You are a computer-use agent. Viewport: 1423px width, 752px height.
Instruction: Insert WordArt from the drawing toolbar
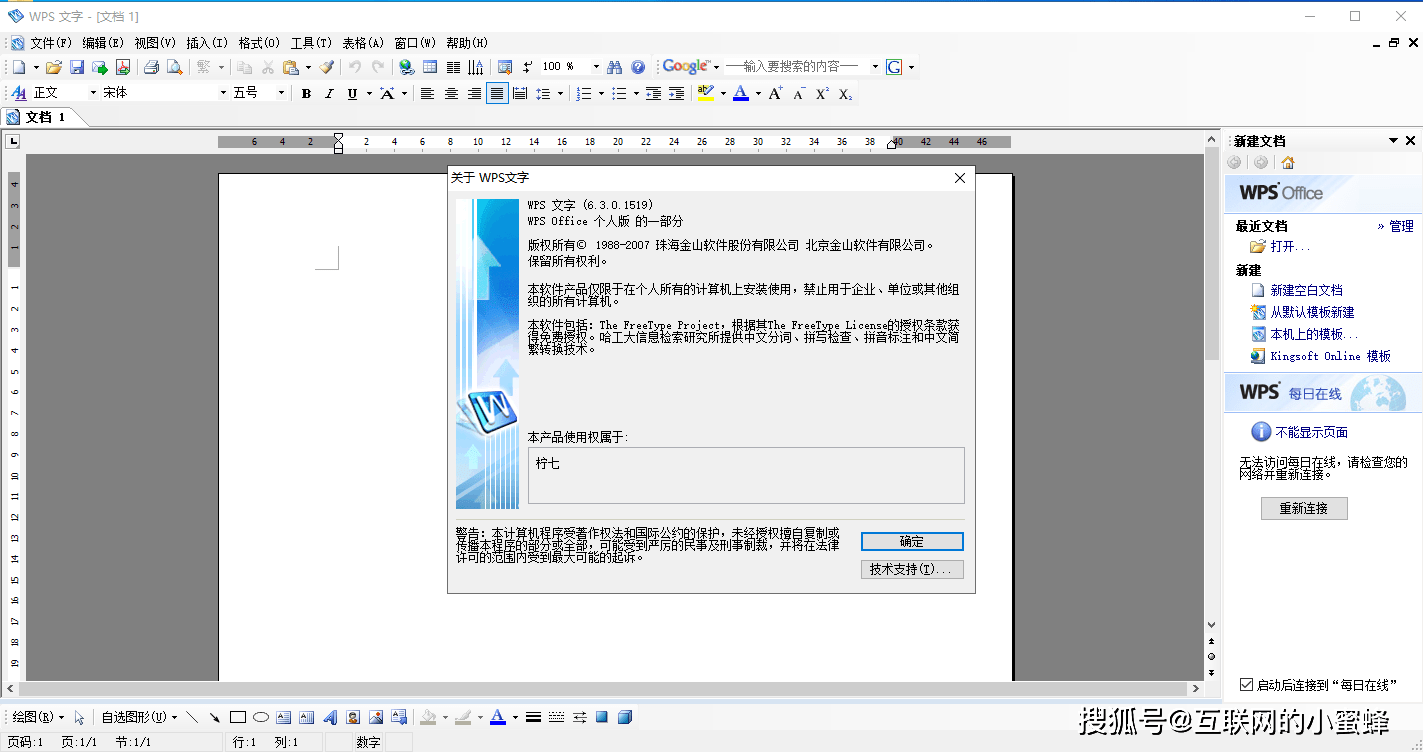(330, 717)
